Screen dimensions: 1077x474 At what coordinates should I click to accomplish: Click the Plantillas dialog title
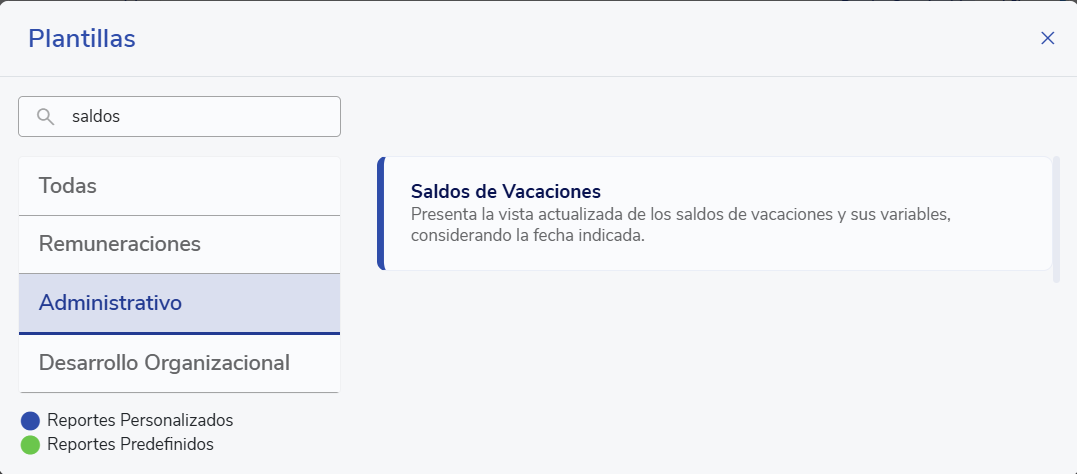point(82,39)
